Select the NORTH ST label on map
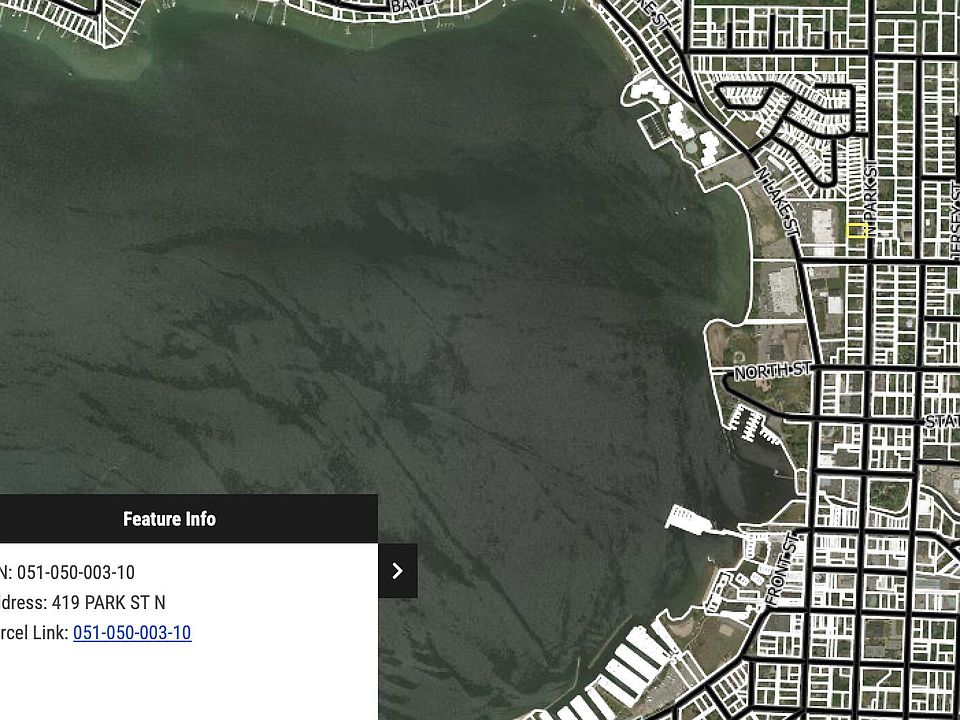 pyautogui.click(x=773, y=370)
